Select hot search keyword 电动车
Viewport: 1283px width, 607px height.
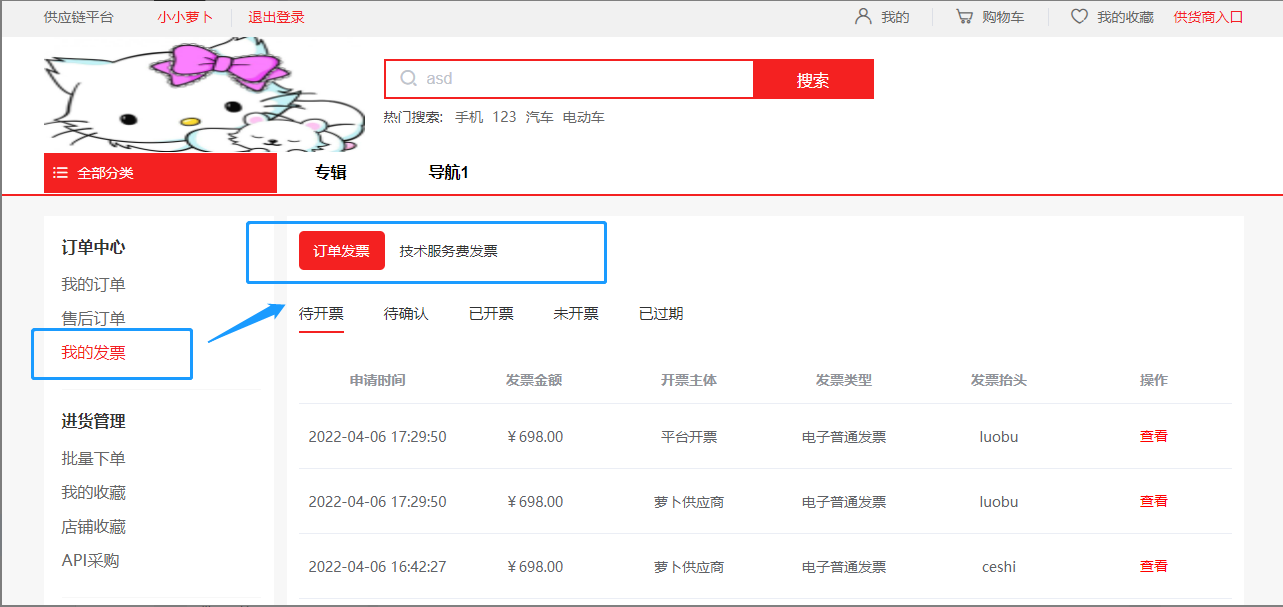coord(583,117)
